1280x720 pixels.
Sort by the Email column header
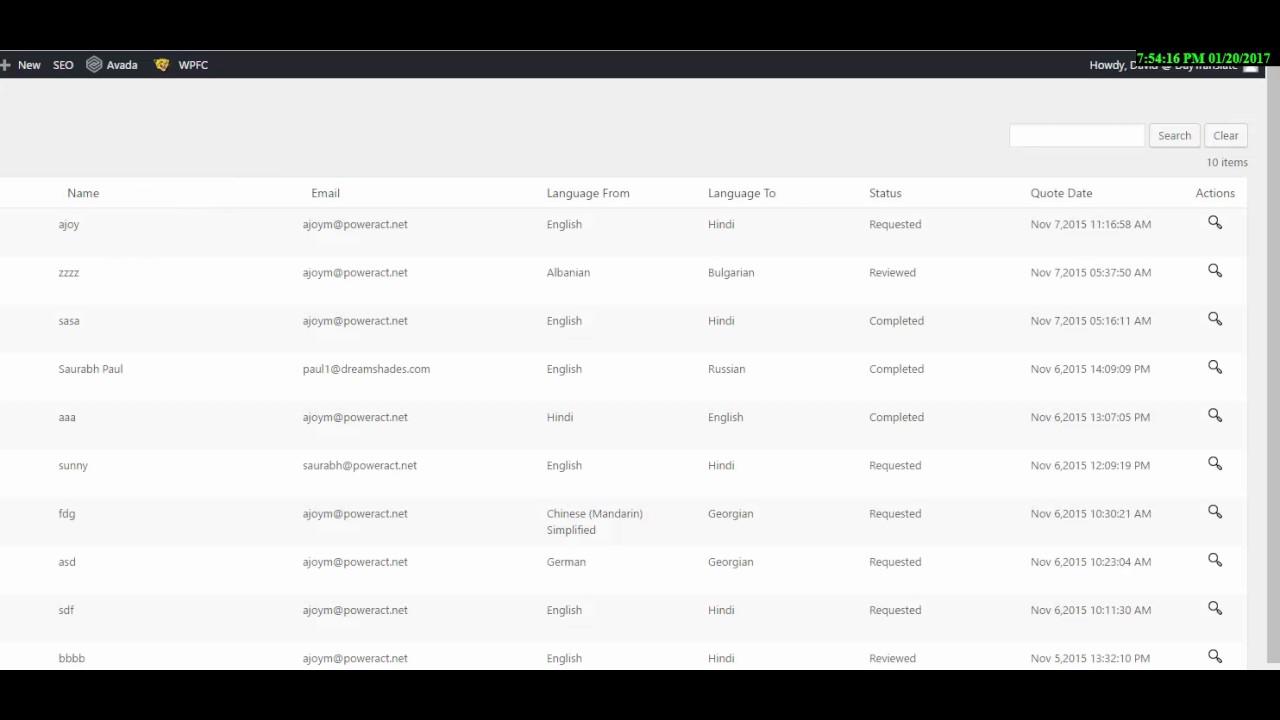[x=325, y=193]
